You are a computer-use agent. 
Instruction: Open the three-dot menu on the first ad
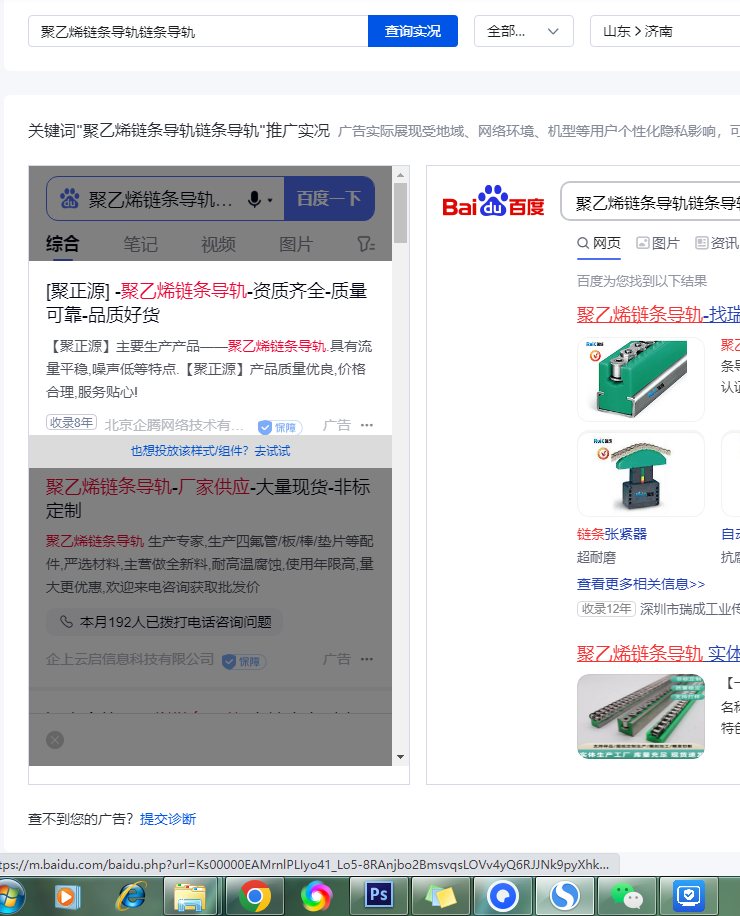[x=367, y=425]
